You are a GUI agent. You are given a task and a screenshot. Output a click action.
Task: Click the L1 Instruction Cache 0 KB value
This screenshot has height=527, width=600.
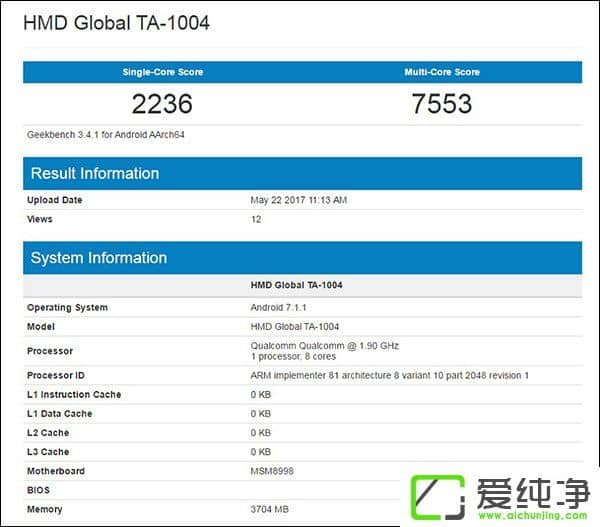point(261,395)
